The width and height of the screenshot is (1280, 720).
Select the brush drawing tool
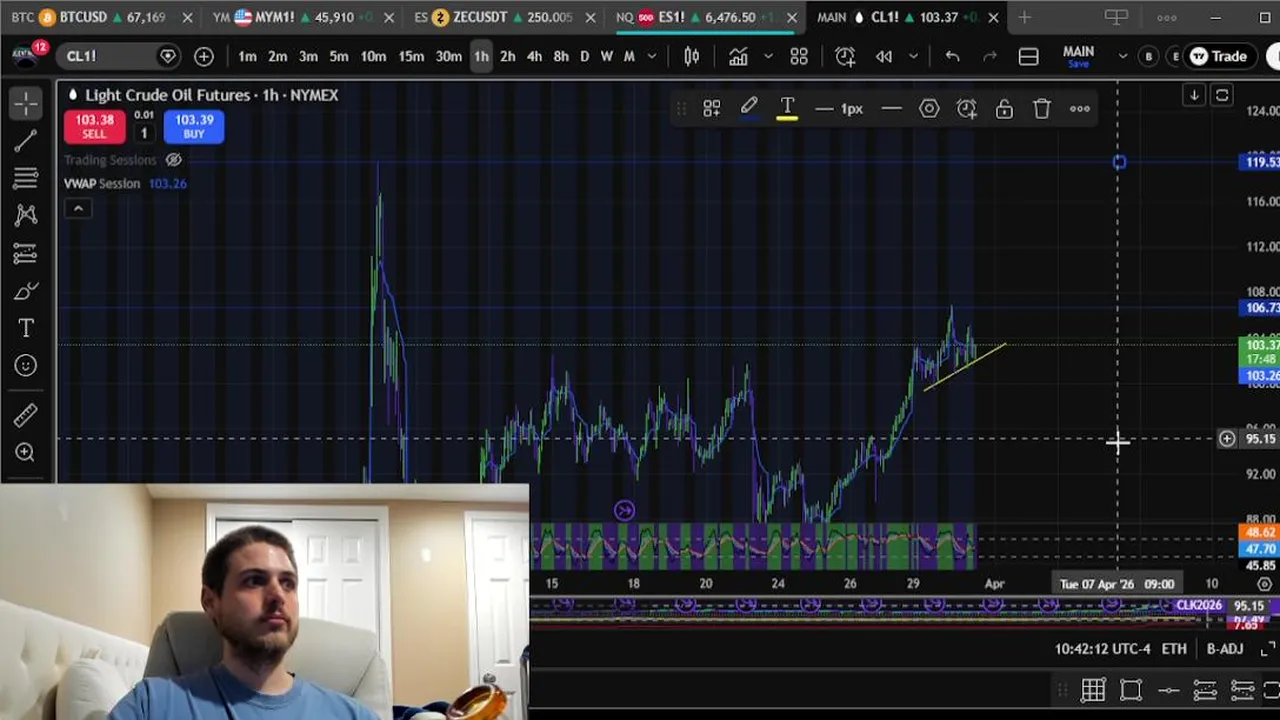(x=26, y=291)
